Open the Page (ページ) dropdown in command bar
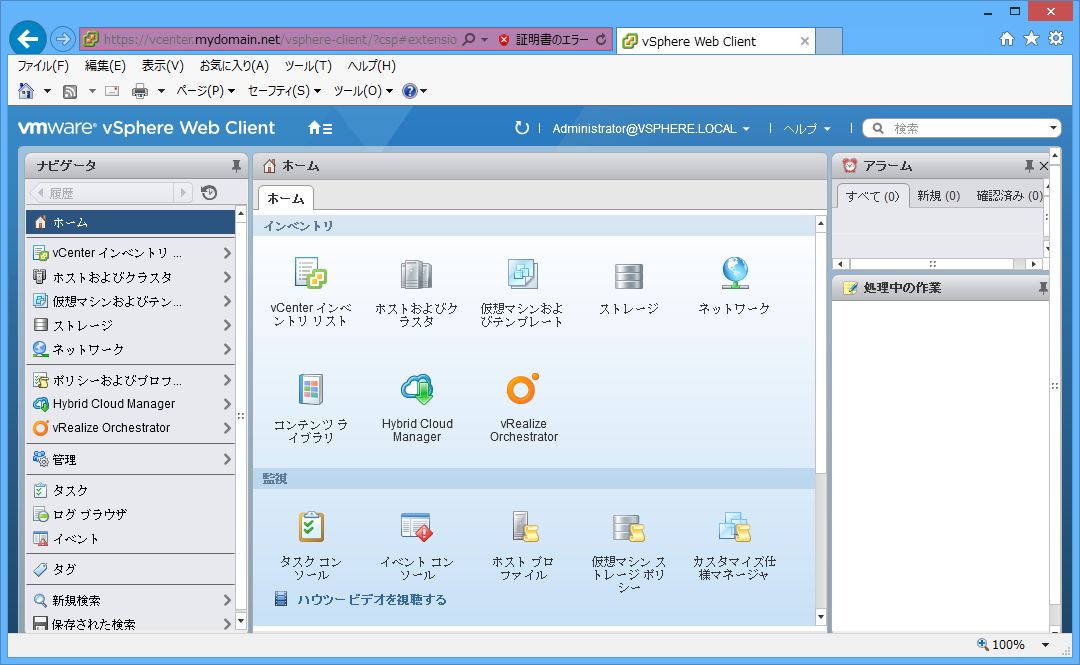1080x665 pixels. pos(205,91)
